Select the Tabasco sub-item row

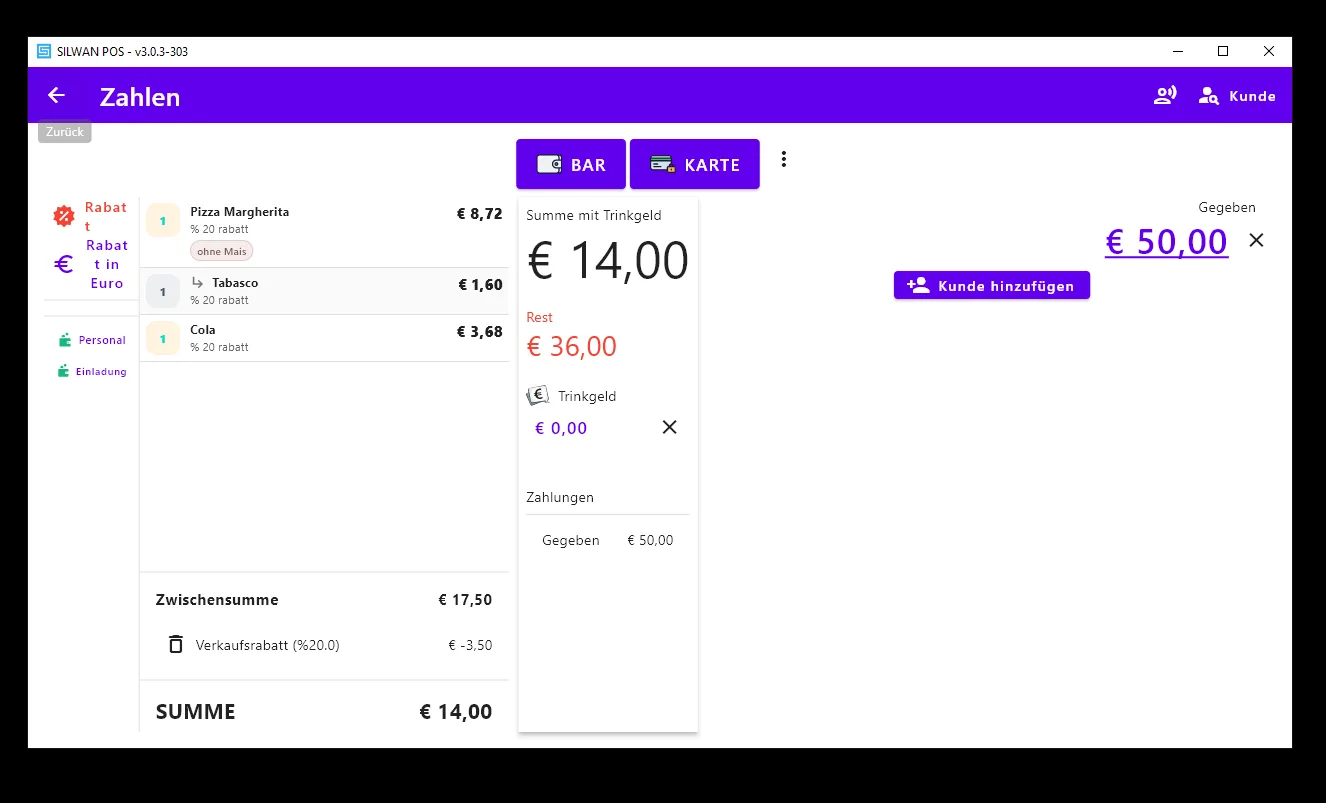point(325,291)
